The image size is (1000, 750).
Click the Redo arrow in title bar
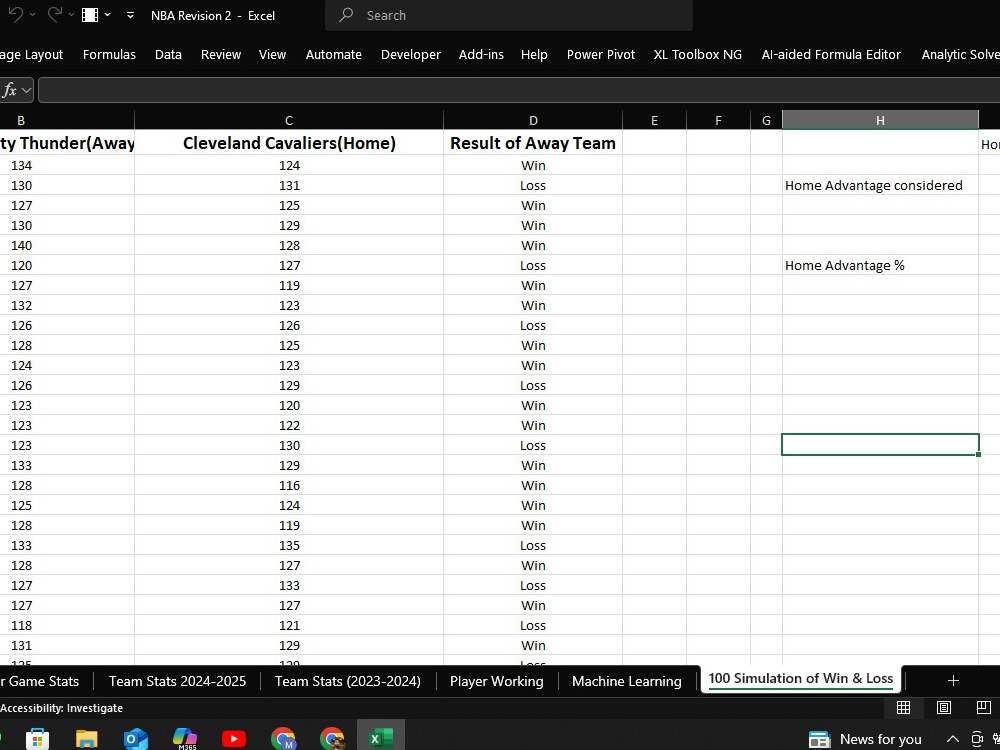pos(55,15)
